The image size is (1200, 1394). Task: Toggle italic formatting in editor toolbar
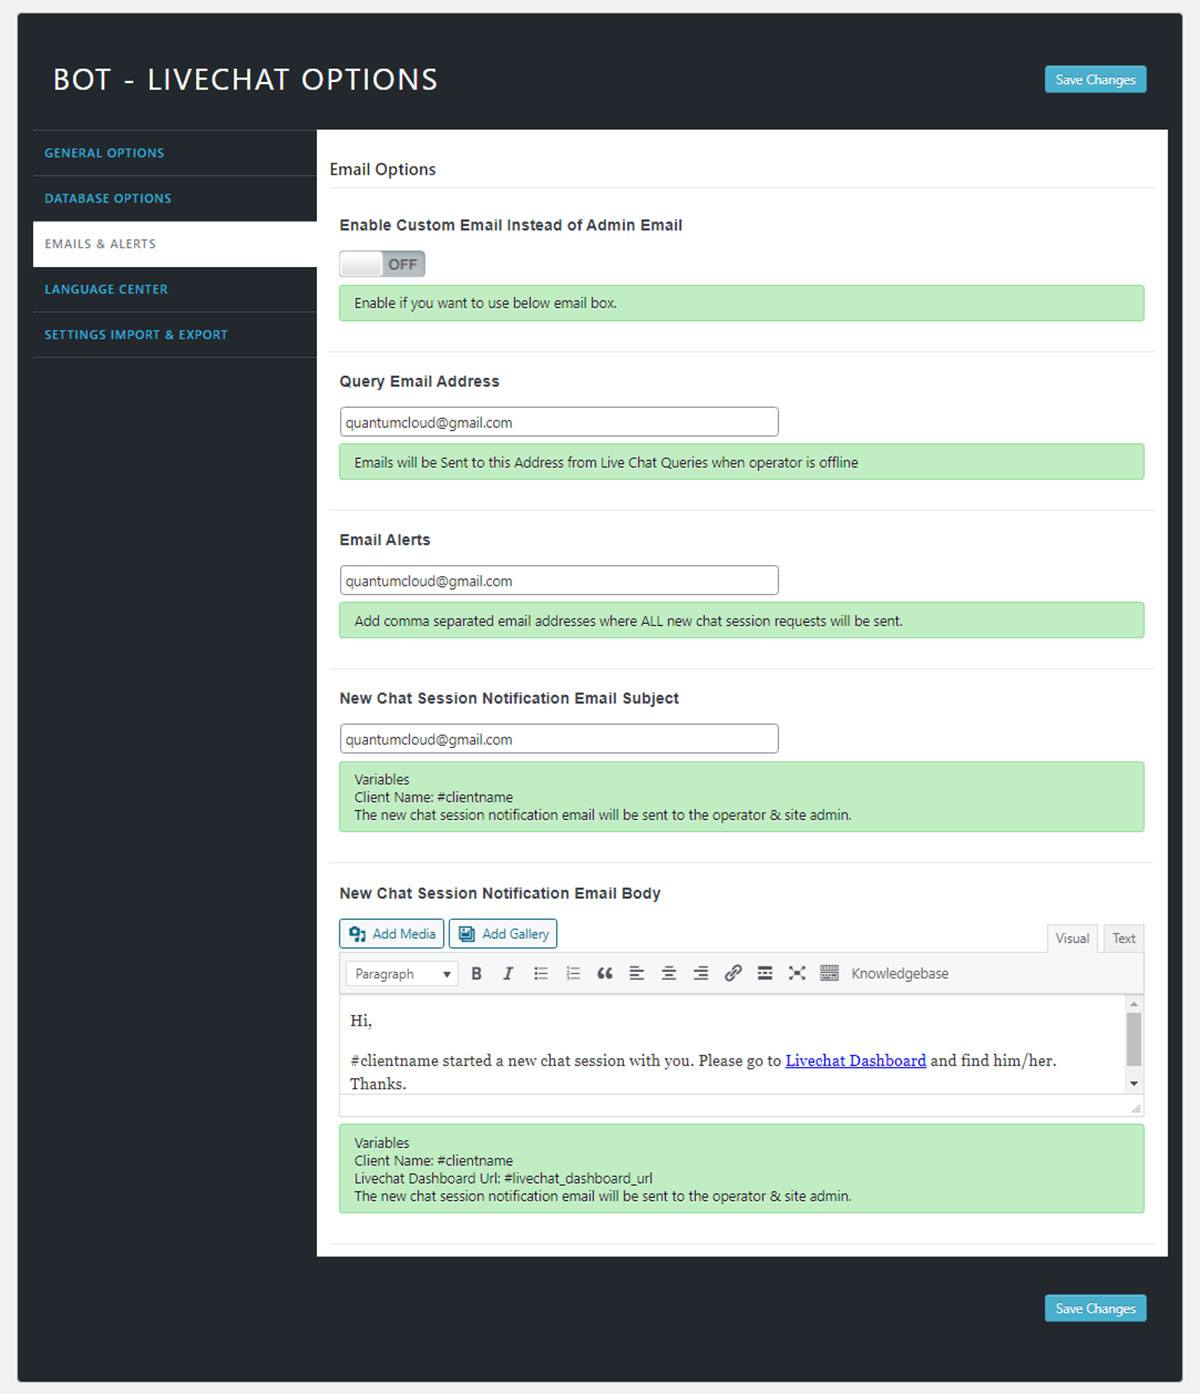508,974
